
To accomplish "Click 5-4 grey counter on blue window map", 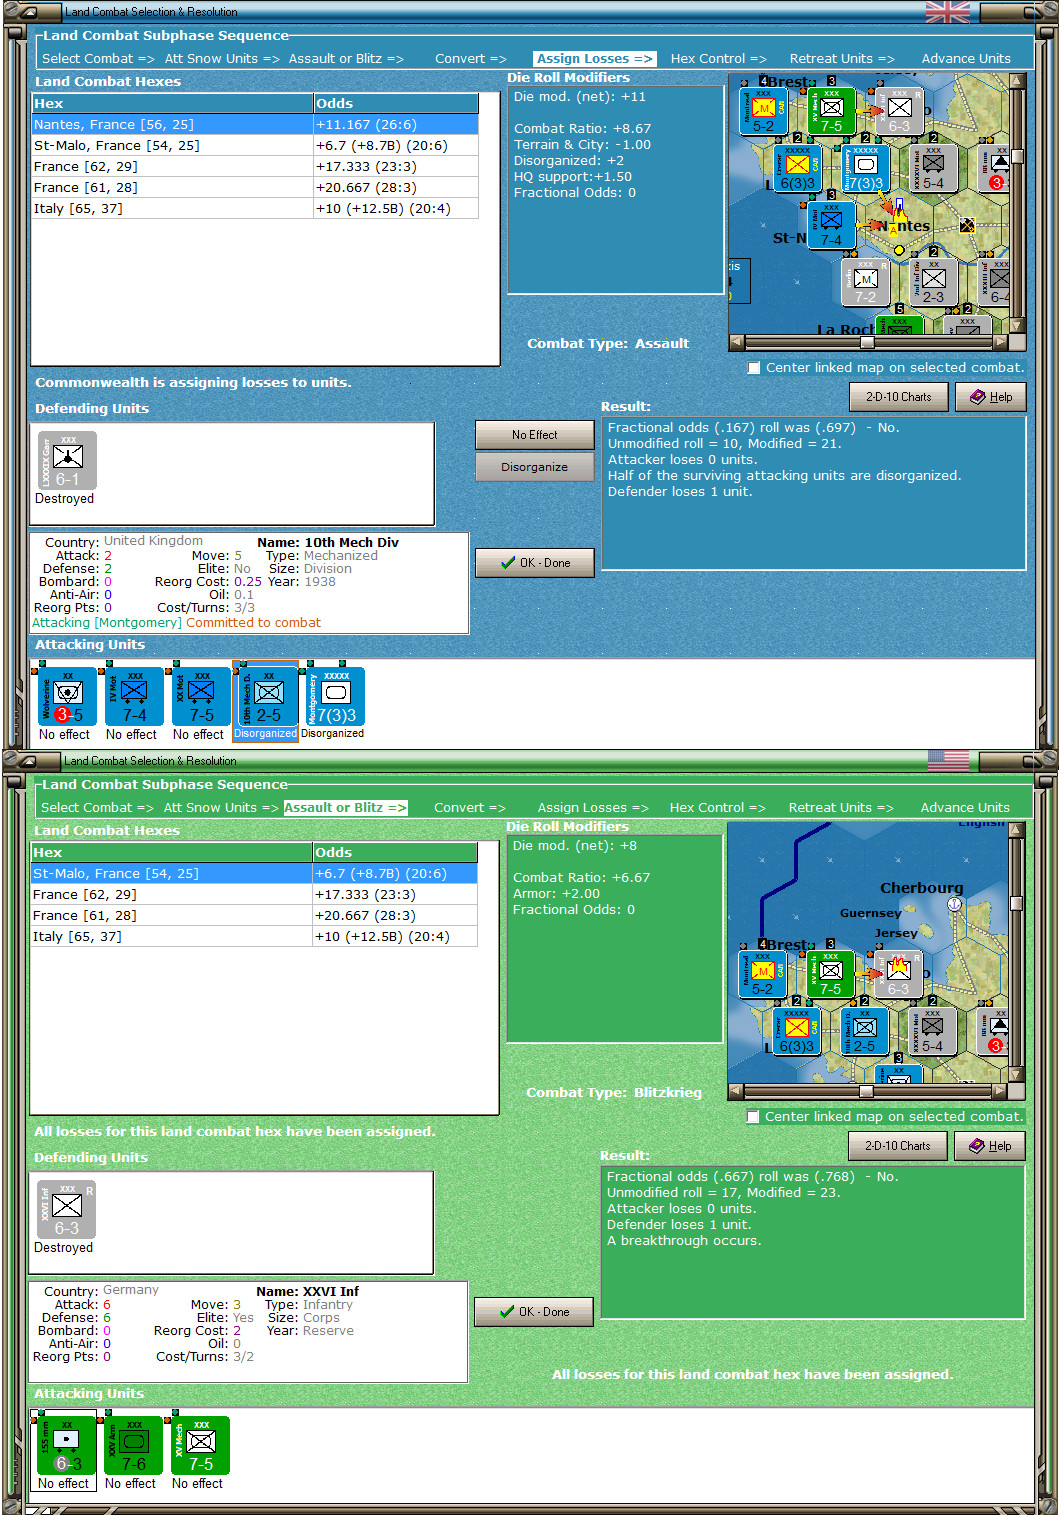I will tap(933, 169).
